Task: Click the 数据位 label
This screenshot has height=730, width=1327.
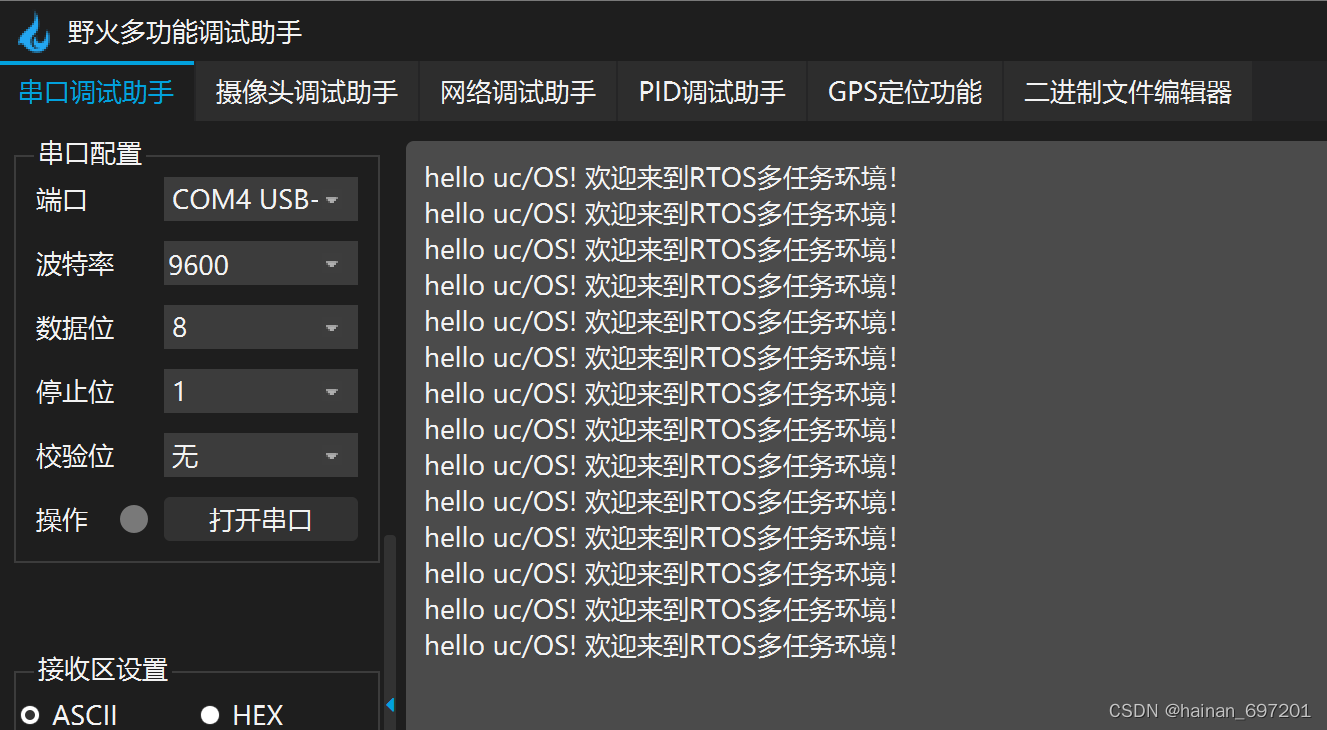Action: point(75,327)
